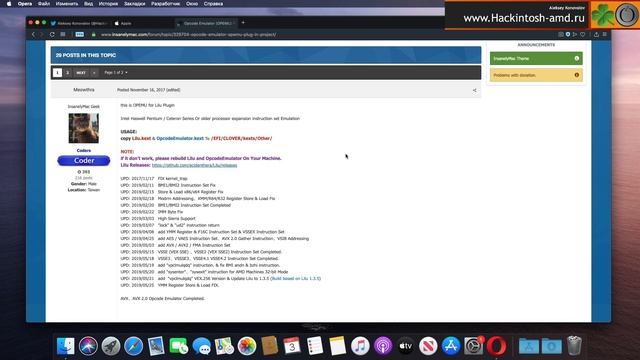Switch to the Twitter tab
The width and height of the screenshot is (640, 360).
pos(79,23)
